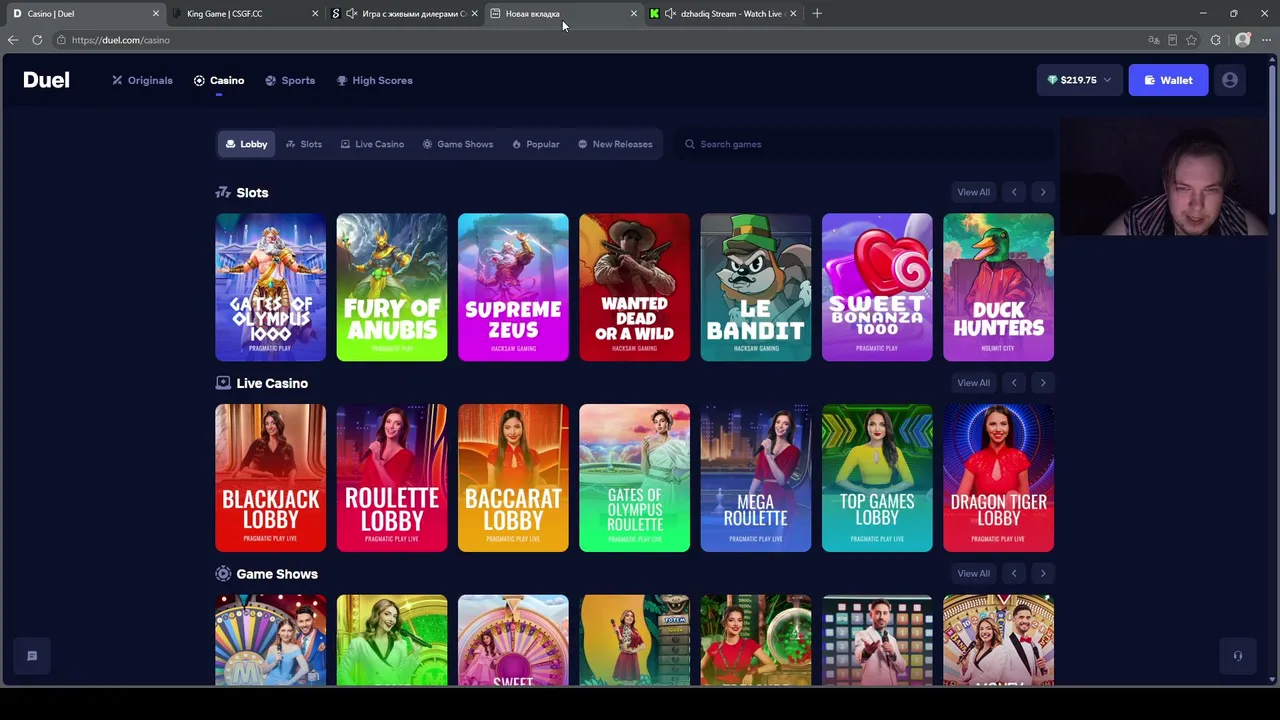Launch Mega Roulette live game

(756, 478)
